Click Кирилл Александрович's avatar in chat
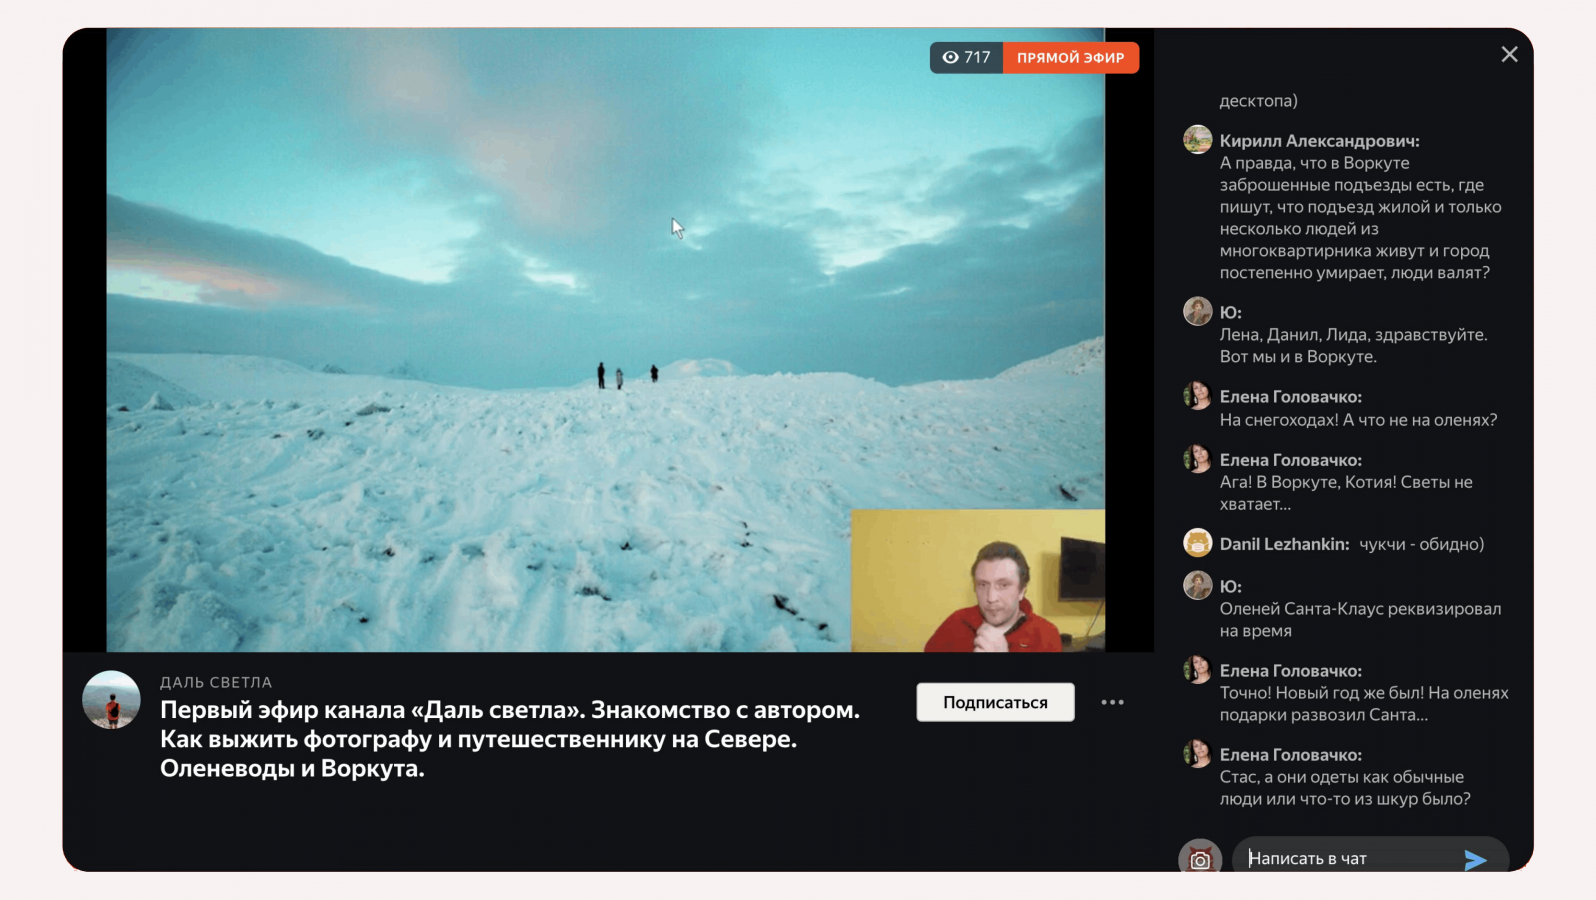 point(1197,139)
